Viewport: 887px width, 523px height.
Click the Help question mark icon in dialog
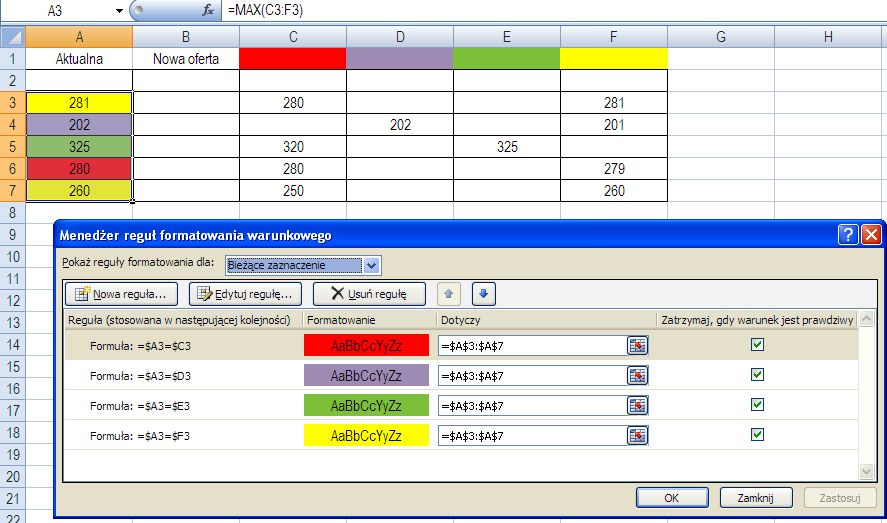847,234
